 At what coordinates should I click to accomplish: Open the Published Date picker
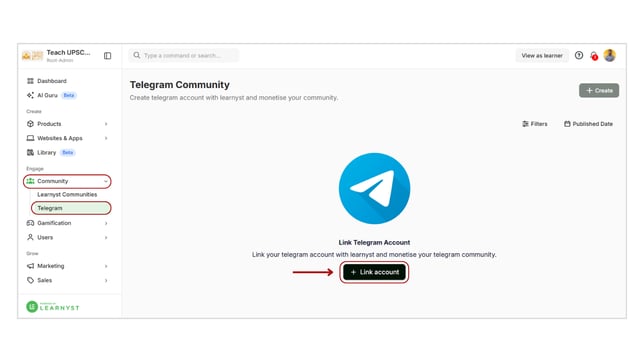pyautogui.click(x=588, y=124)
